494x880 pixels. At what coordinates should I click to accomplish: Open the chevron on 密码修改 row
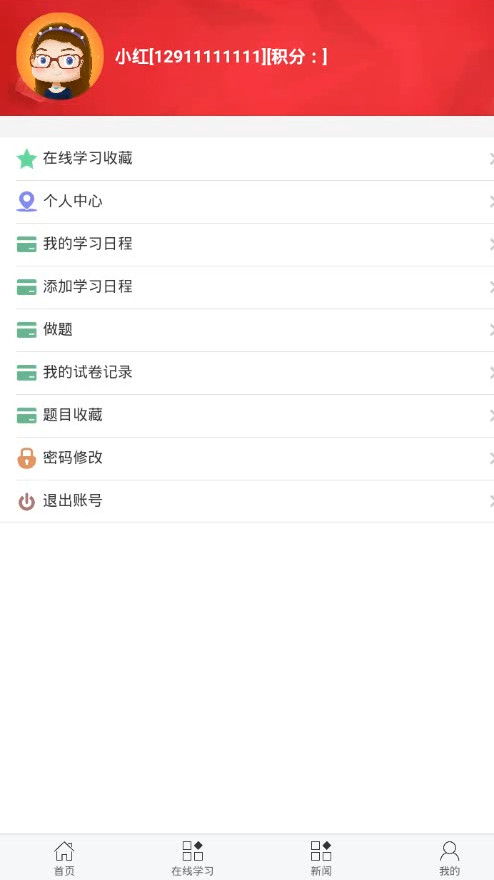[491, 458]
